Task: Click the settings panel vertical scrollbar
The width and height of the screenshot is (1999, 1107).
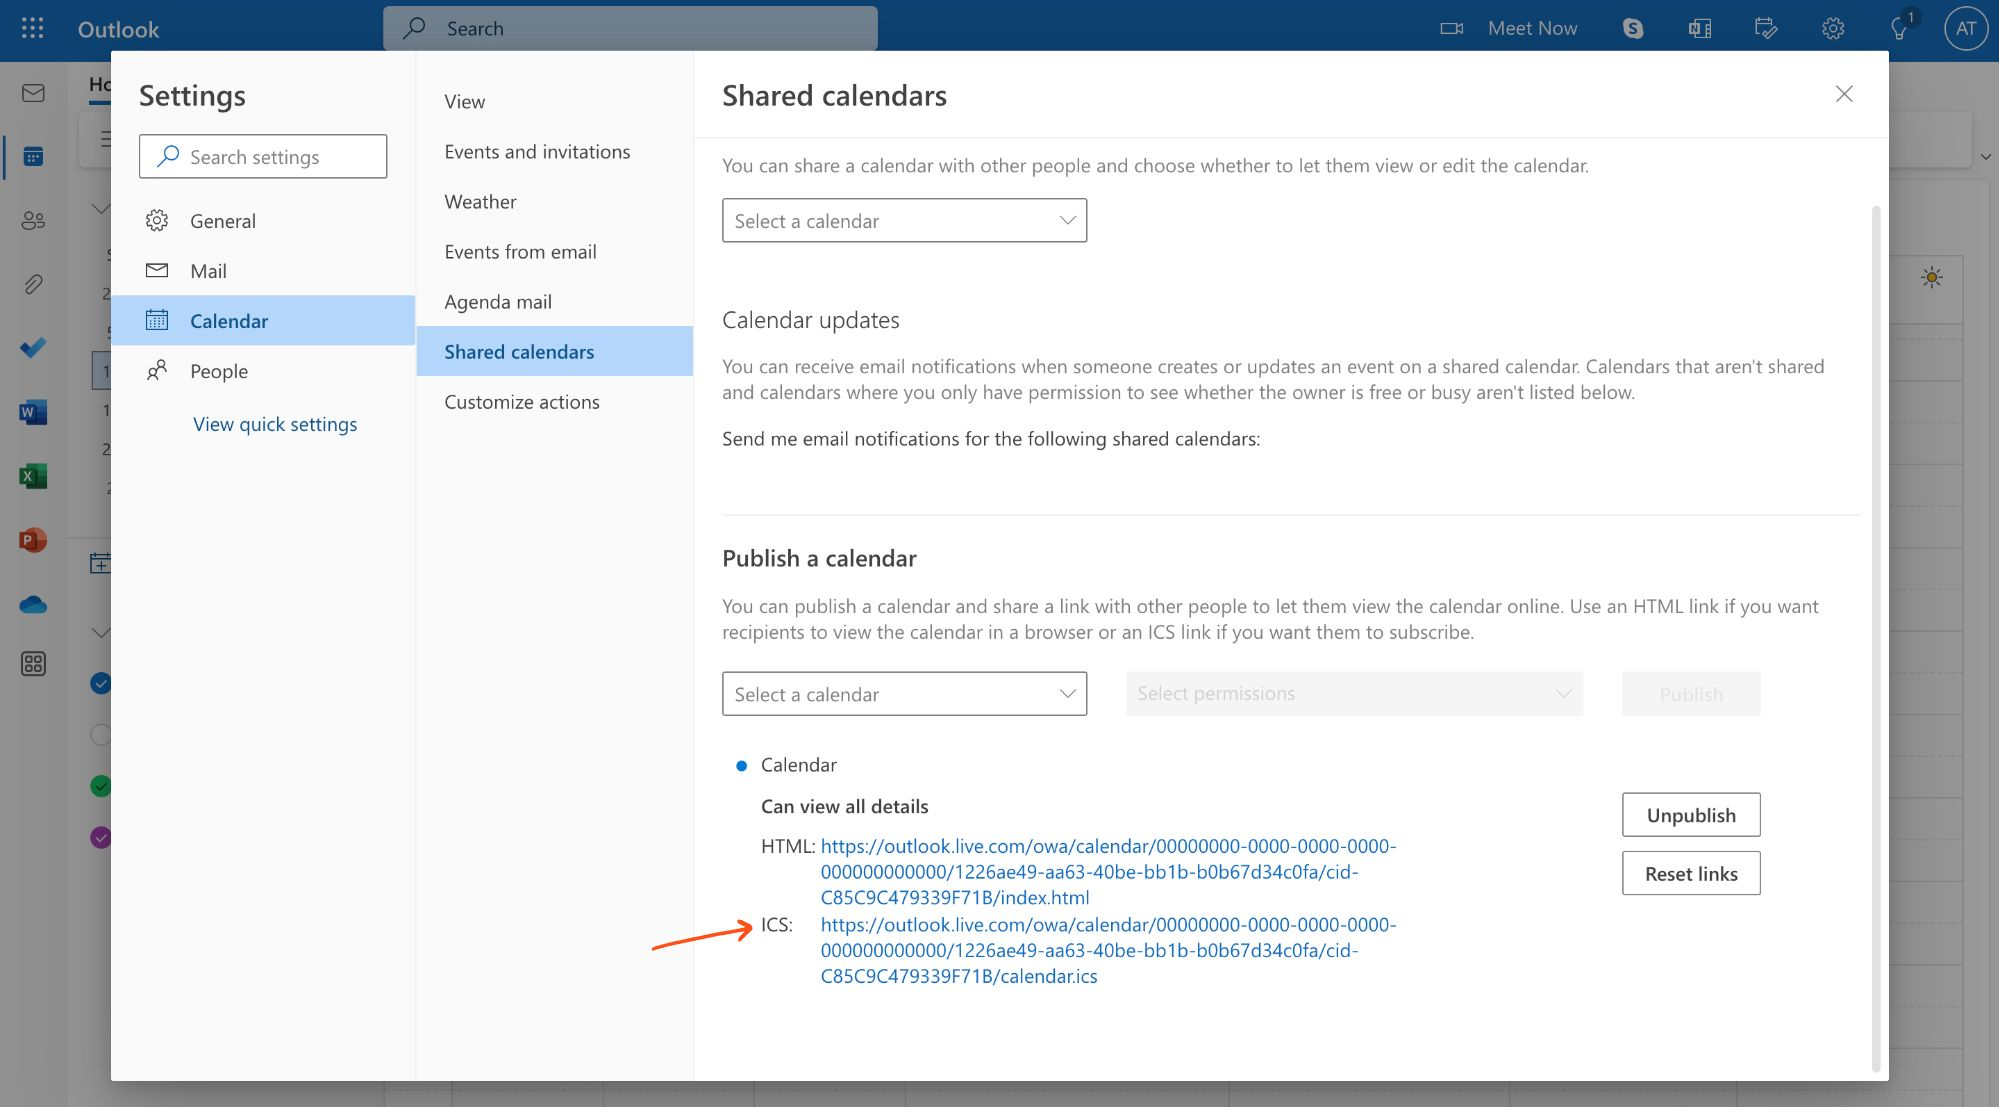Action: (1875, 640)
